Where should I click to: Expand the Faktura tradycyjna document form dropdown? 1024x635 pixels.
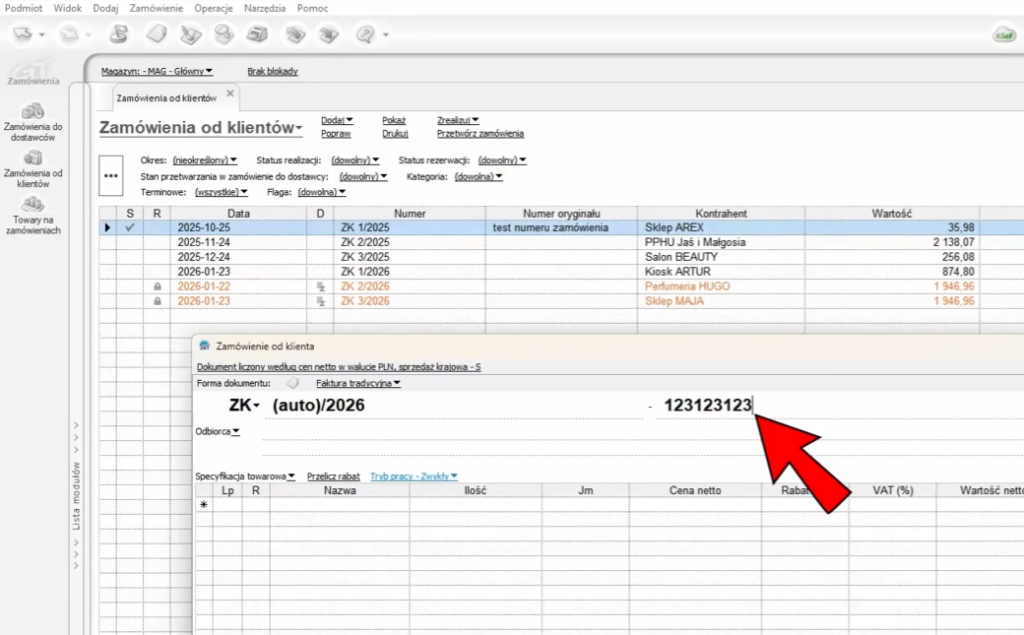click(x=357, y=383)
